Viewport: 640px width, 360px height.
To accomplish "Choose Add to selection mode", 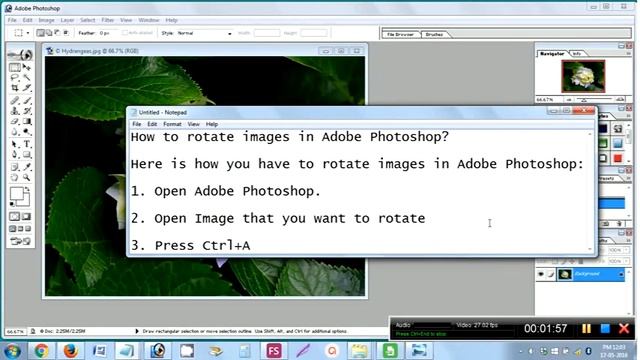I will pyautogui.click(x=49, y=33).
